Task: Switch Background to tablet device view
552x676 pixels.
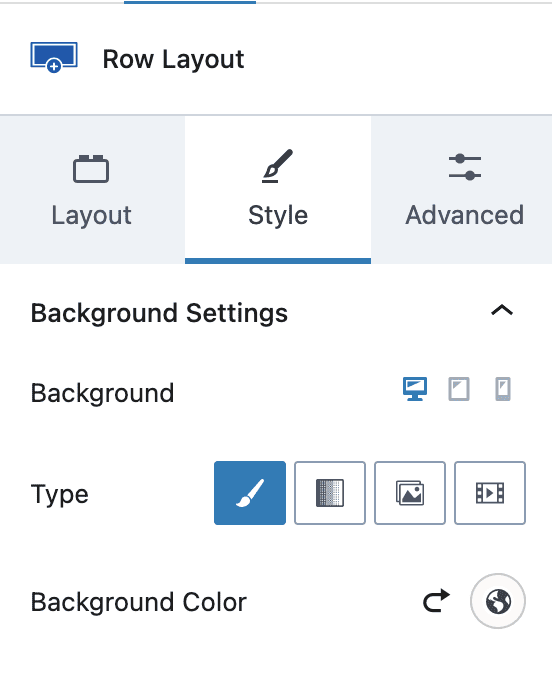Action: tap(459, 389)
